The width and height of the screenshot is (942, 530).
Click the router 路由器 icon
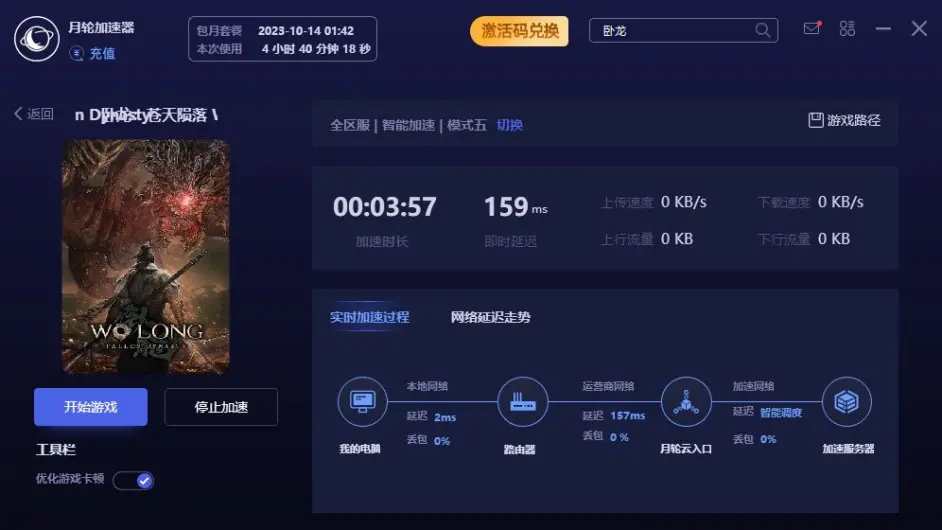click(518, 402)
